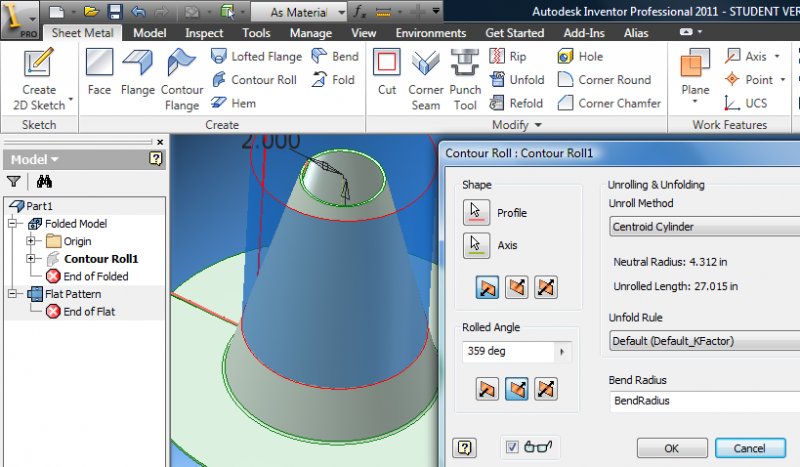Activate the Corner Seam tool
Viewport: 800px width, 467px height.
tap(426, 79)
